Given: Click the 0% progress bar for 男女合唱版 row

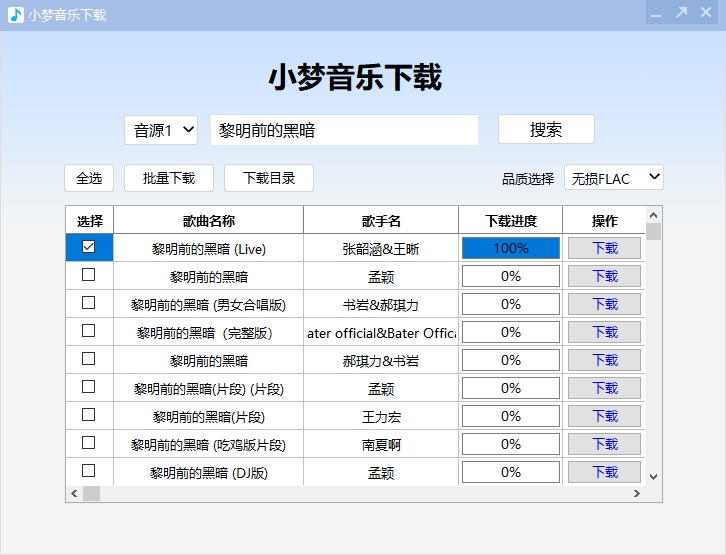Looking at the screenshot, I should pos(511,304).
